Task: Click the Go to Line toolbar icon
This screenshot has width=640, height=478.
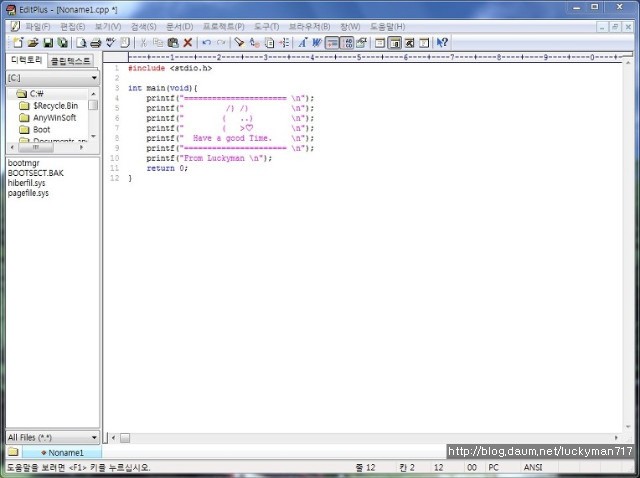Action: (284, 42)
